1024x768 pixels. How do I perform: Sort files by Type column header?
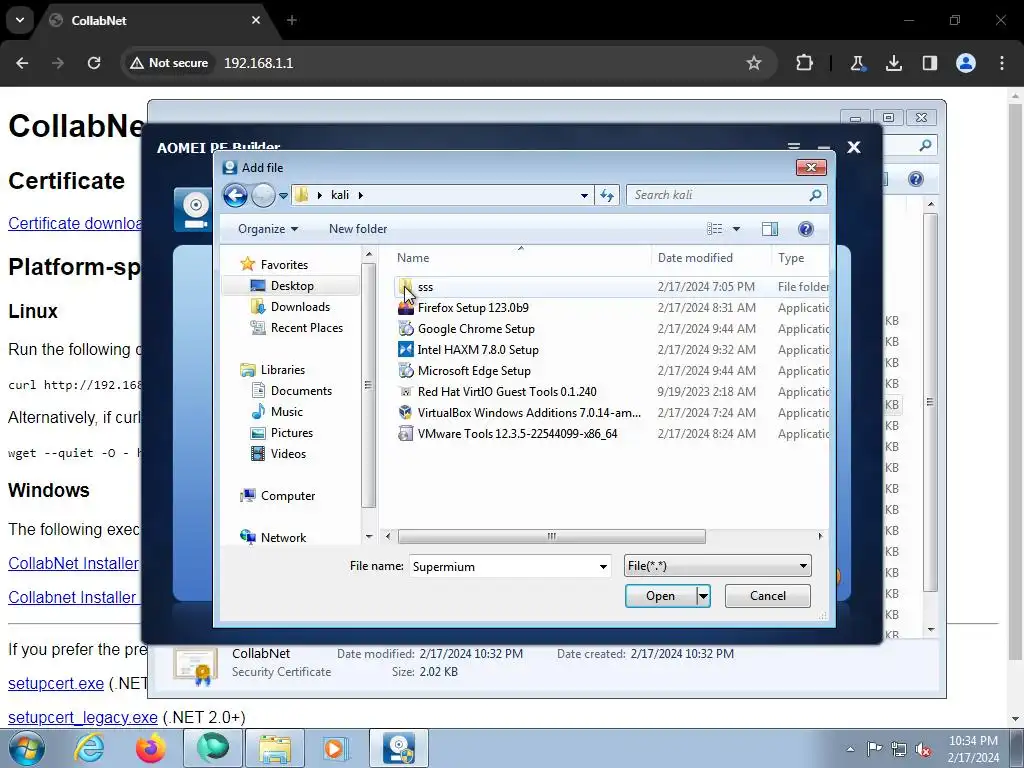pyautogui.click(x=791, y=257)
